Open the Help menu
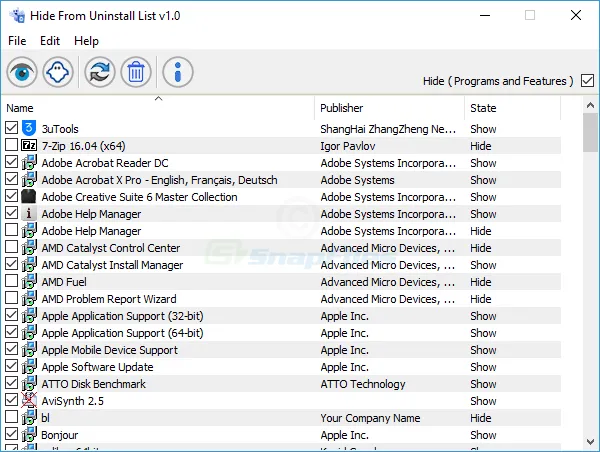600x452 pixels. pos(86,41)
